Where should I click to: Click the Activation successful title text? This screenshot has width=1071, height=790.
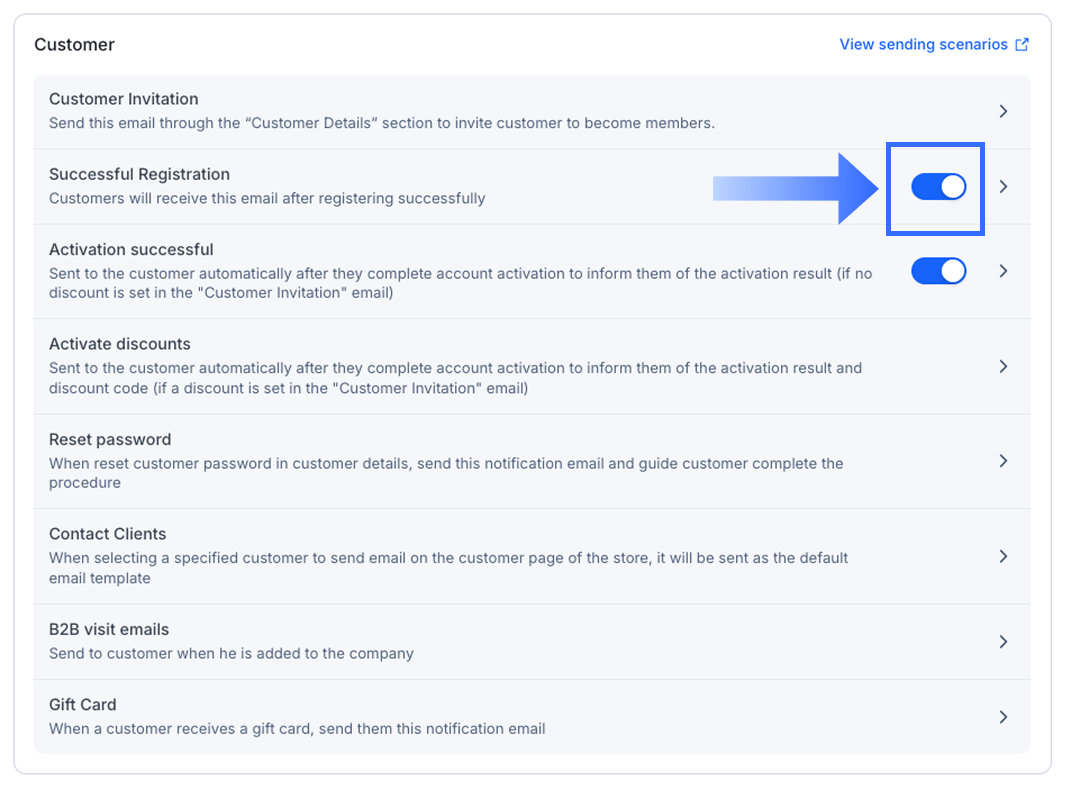click(131, 250)
